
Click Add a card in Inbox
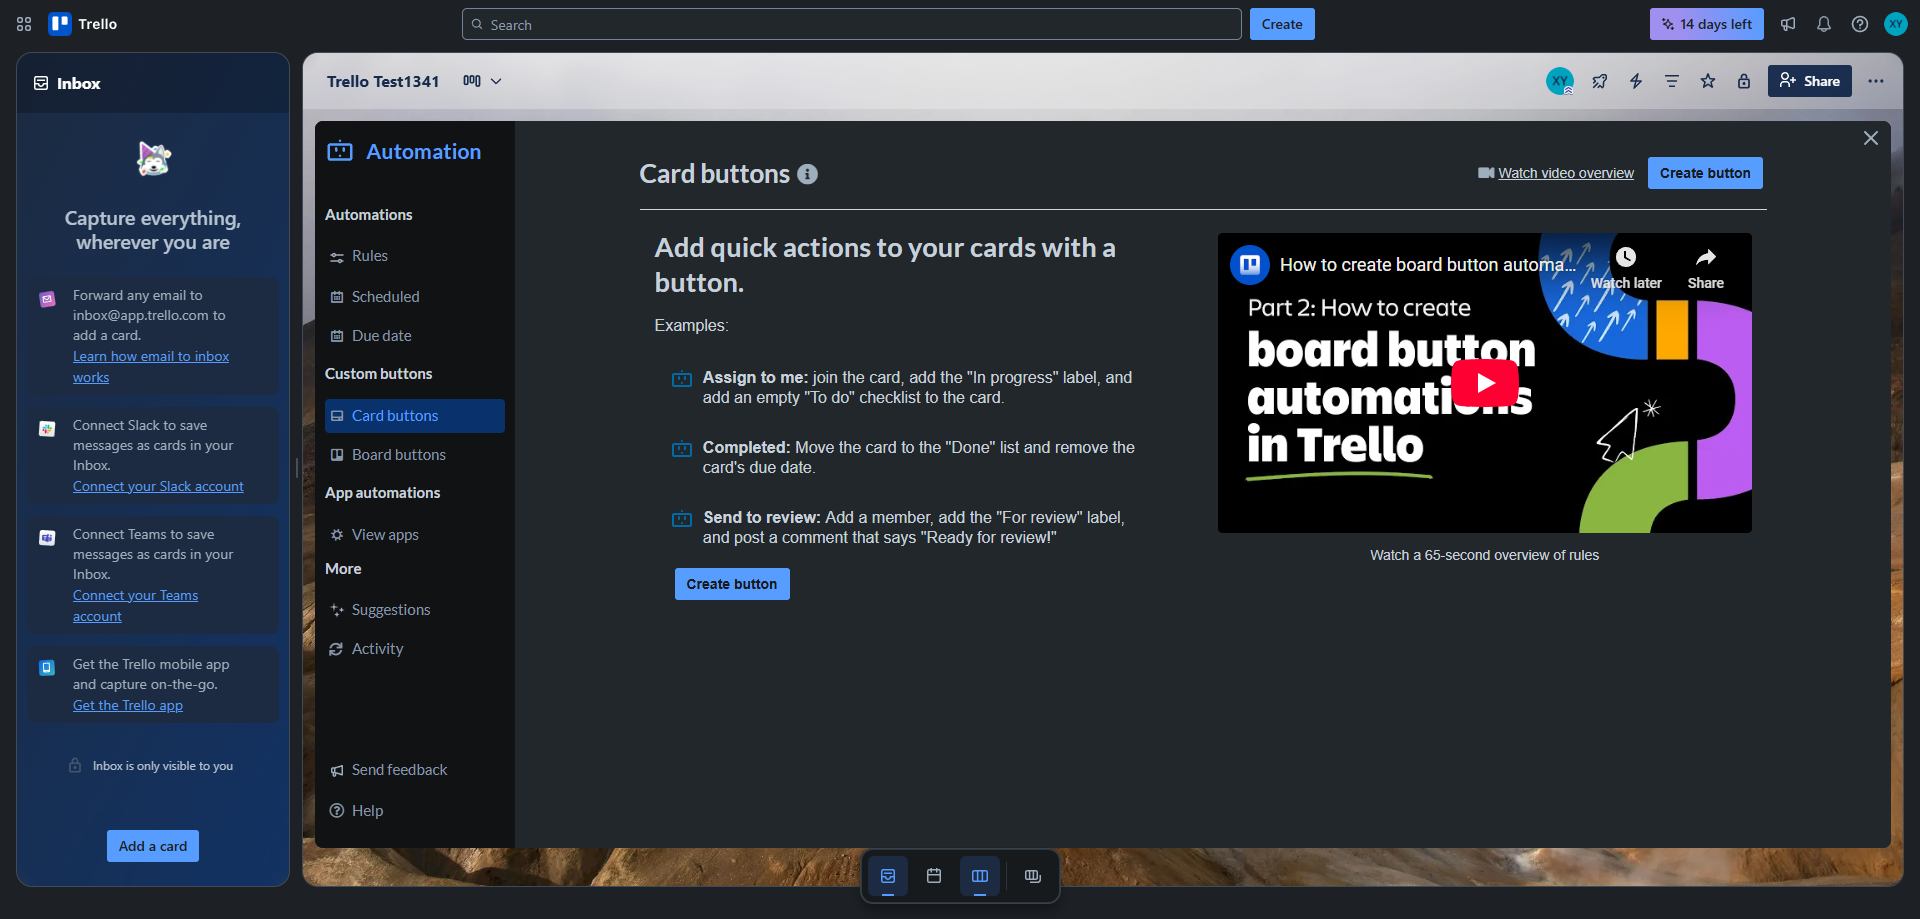[153, 846]
